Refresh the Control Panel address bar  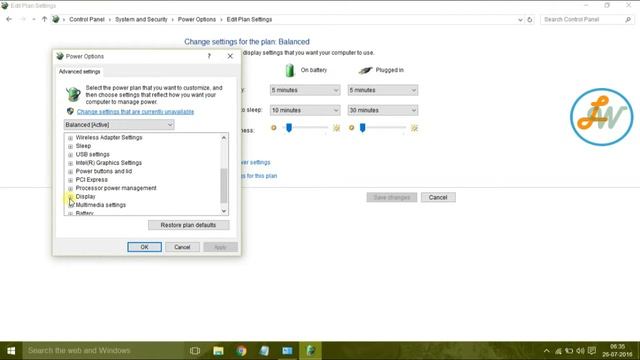coord(530,20)
